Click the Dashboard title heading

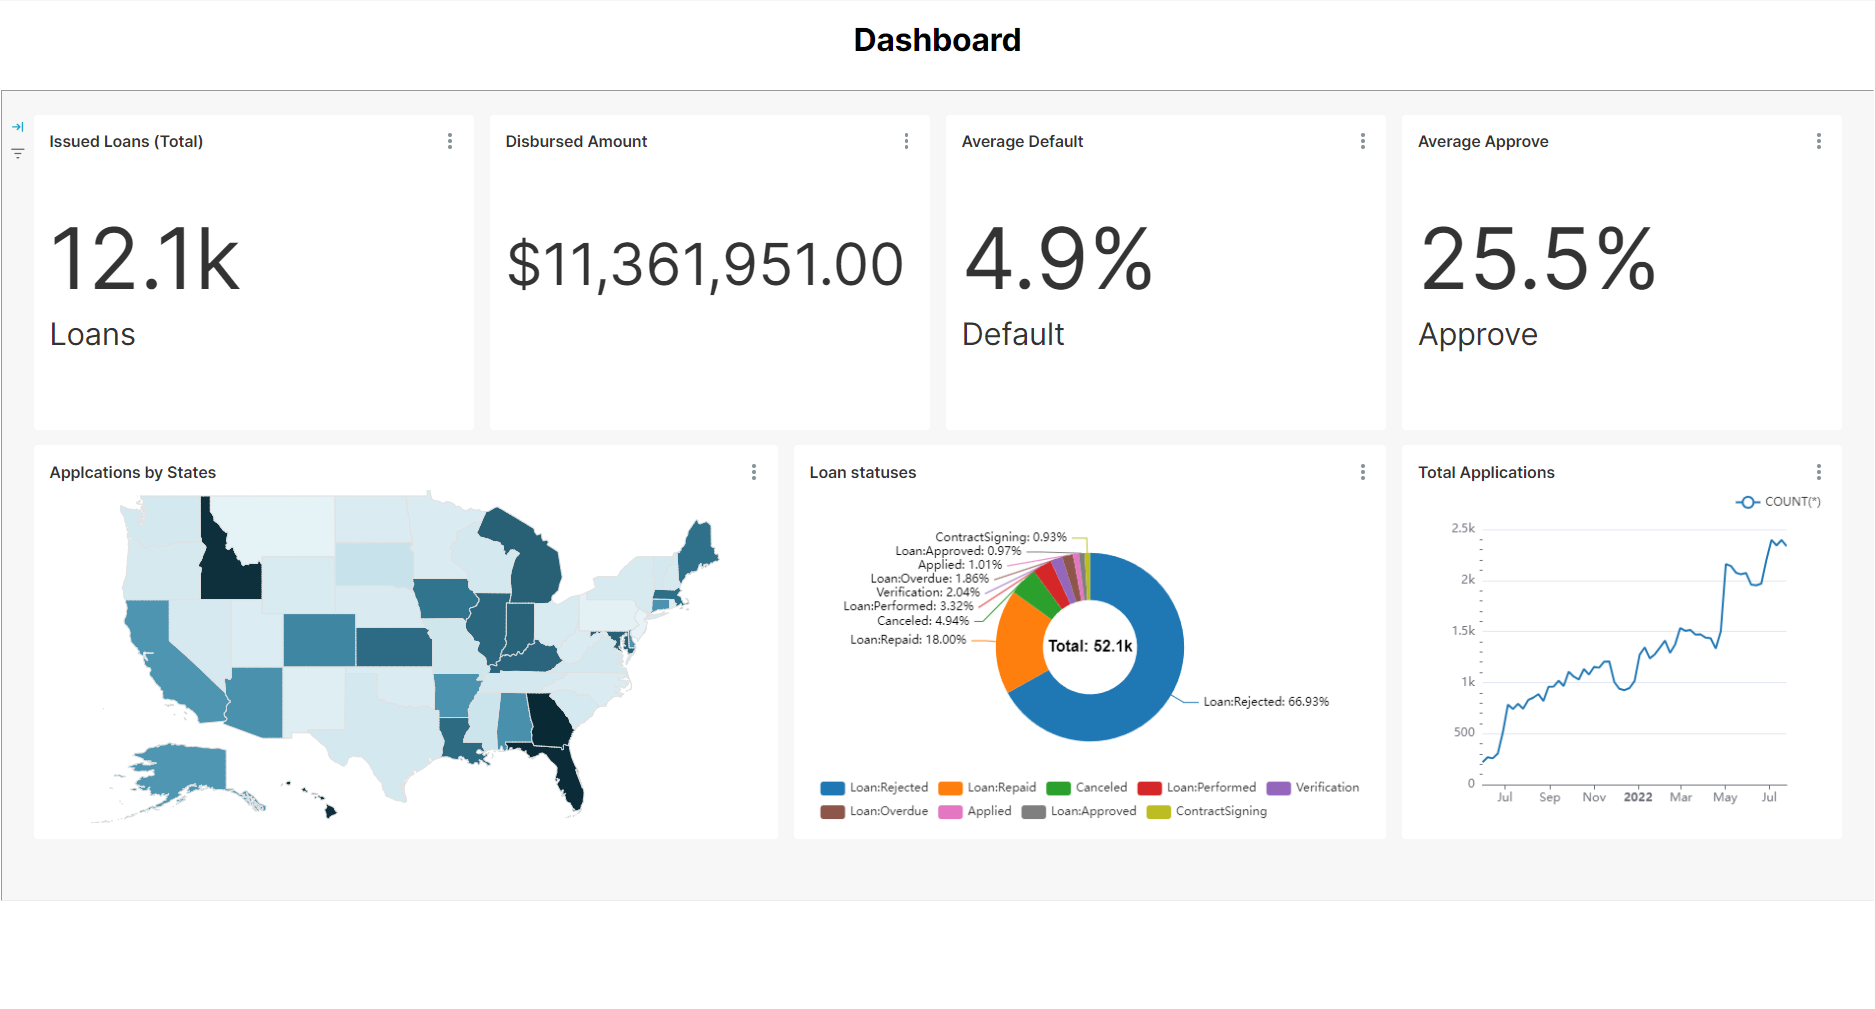click(x=937, y=40)
